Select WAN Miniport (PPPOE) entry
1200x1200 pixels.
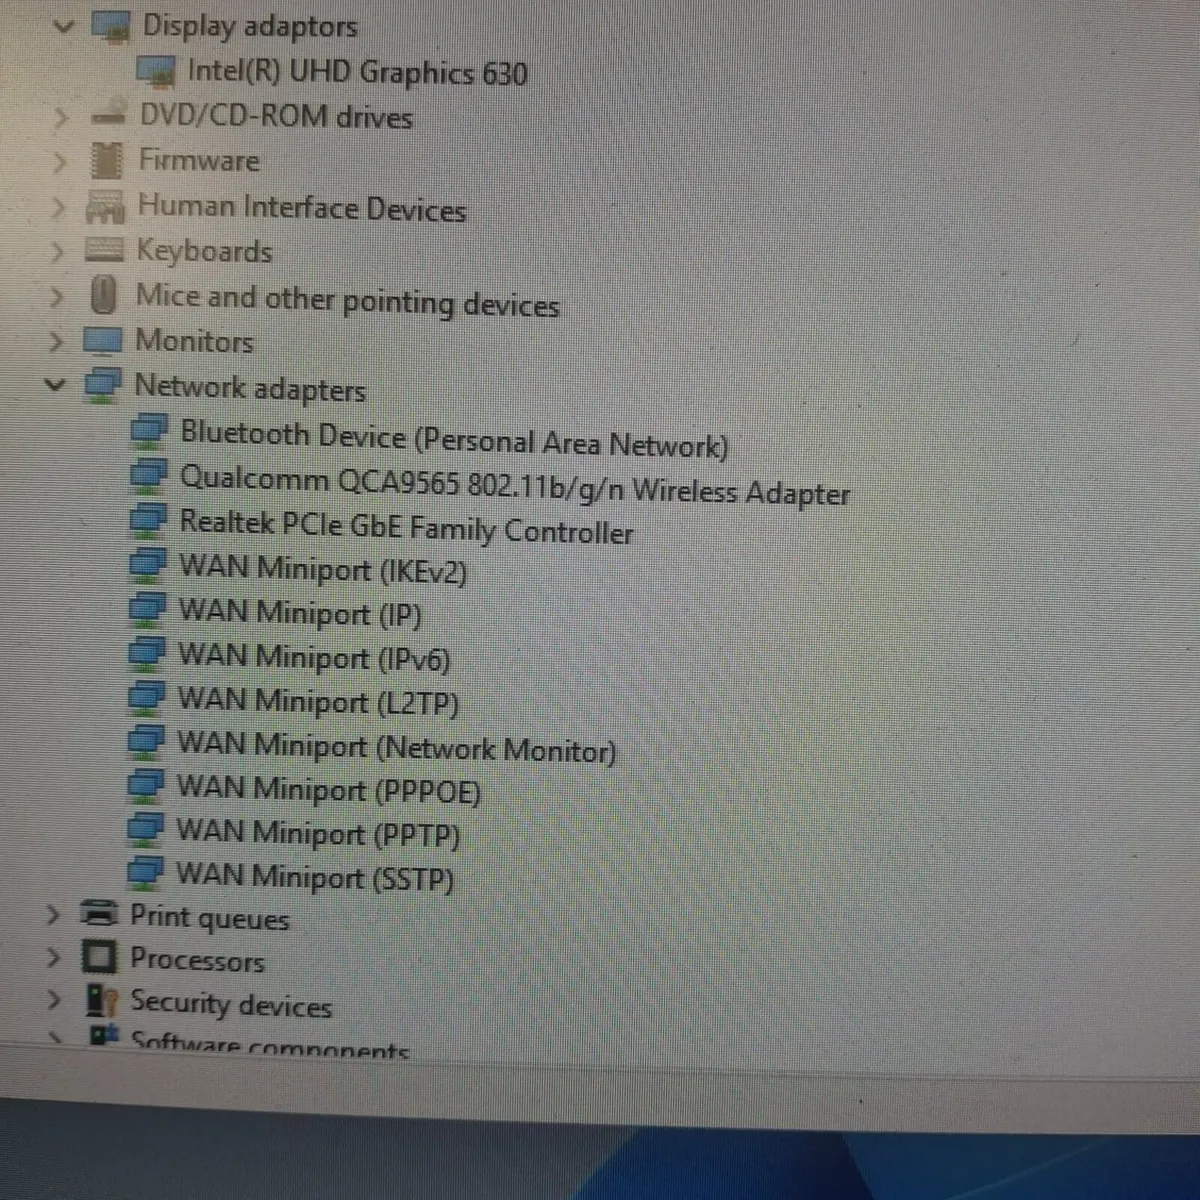[x=328, y=790]
